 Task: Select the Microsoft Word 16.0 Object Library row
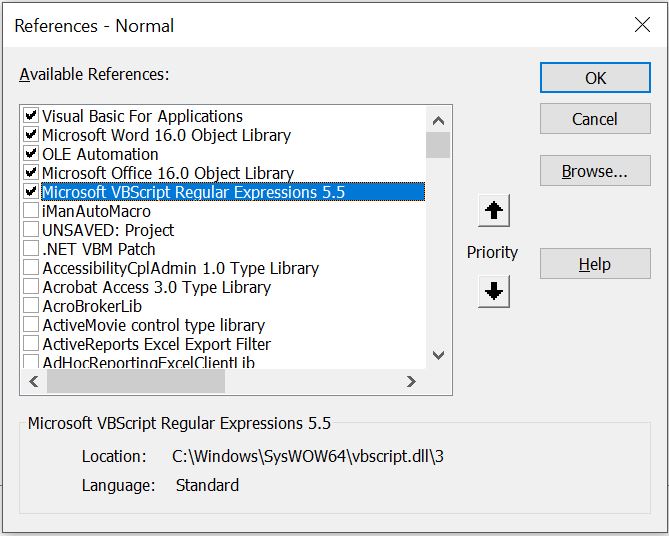166,135
